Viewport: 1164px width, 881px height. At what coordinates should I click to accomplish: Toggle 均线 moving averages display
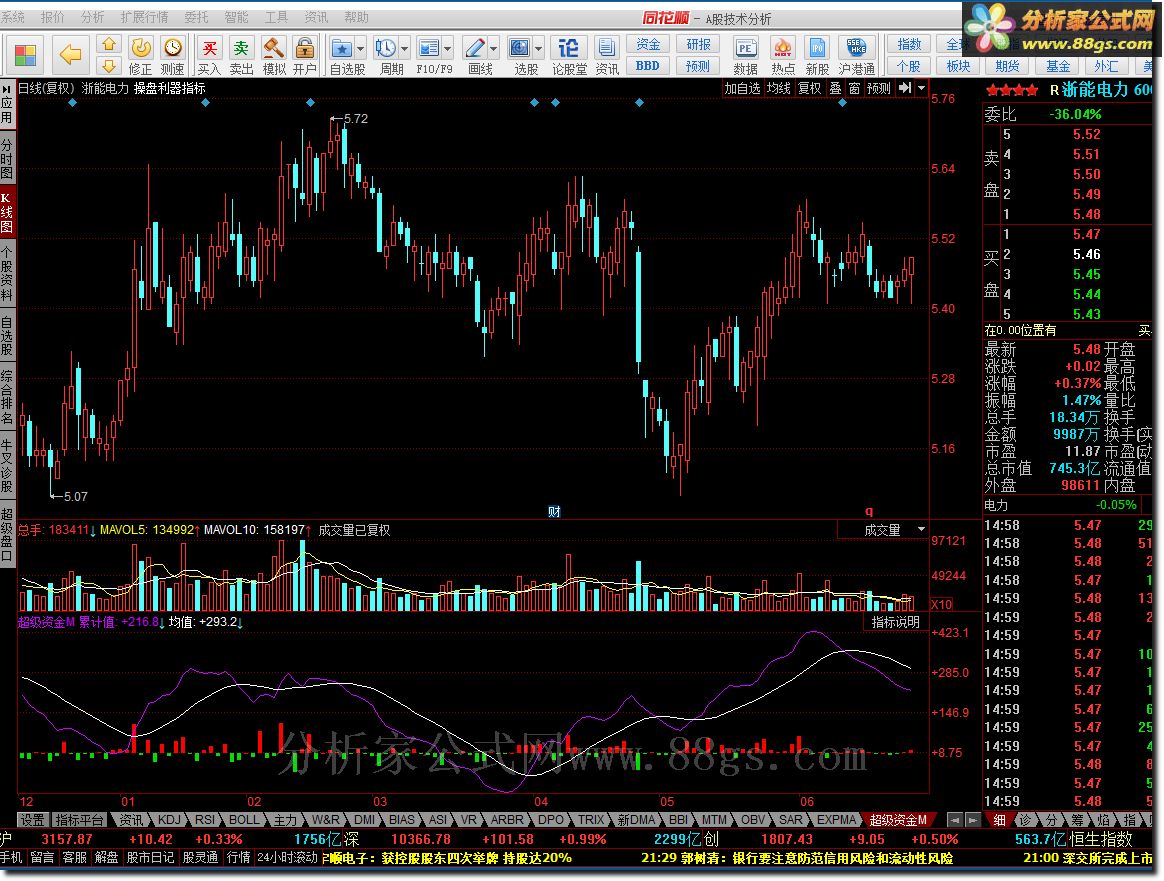tap(779, 88)
